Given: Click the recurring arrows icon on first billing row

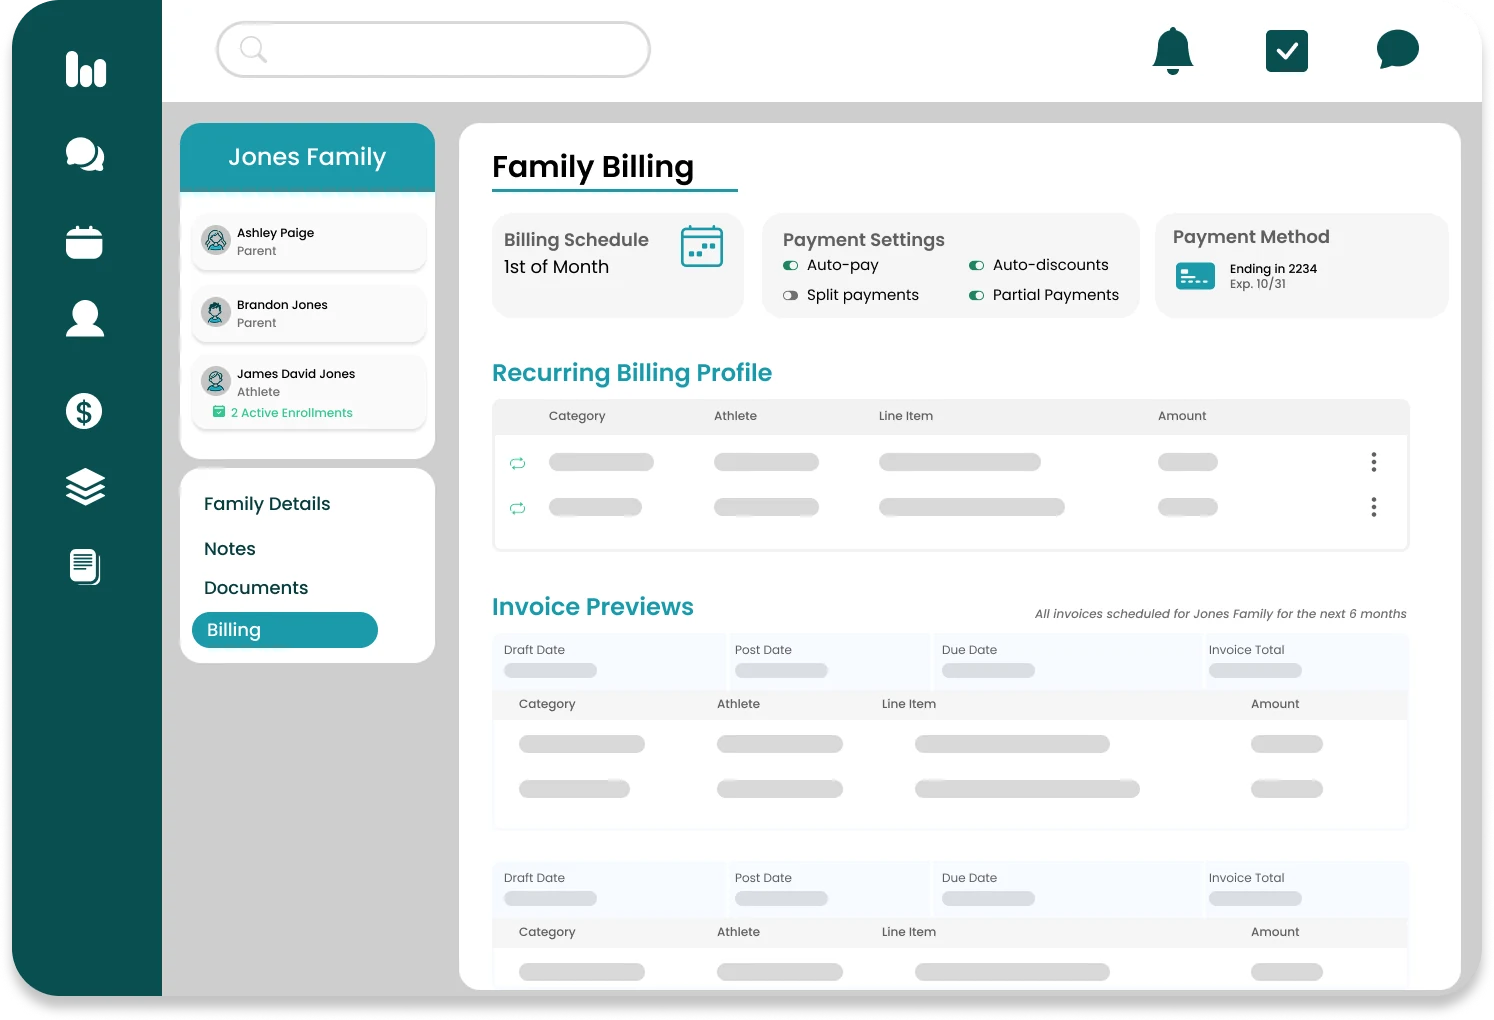Looking at the screenshot, I should point(517,463).
